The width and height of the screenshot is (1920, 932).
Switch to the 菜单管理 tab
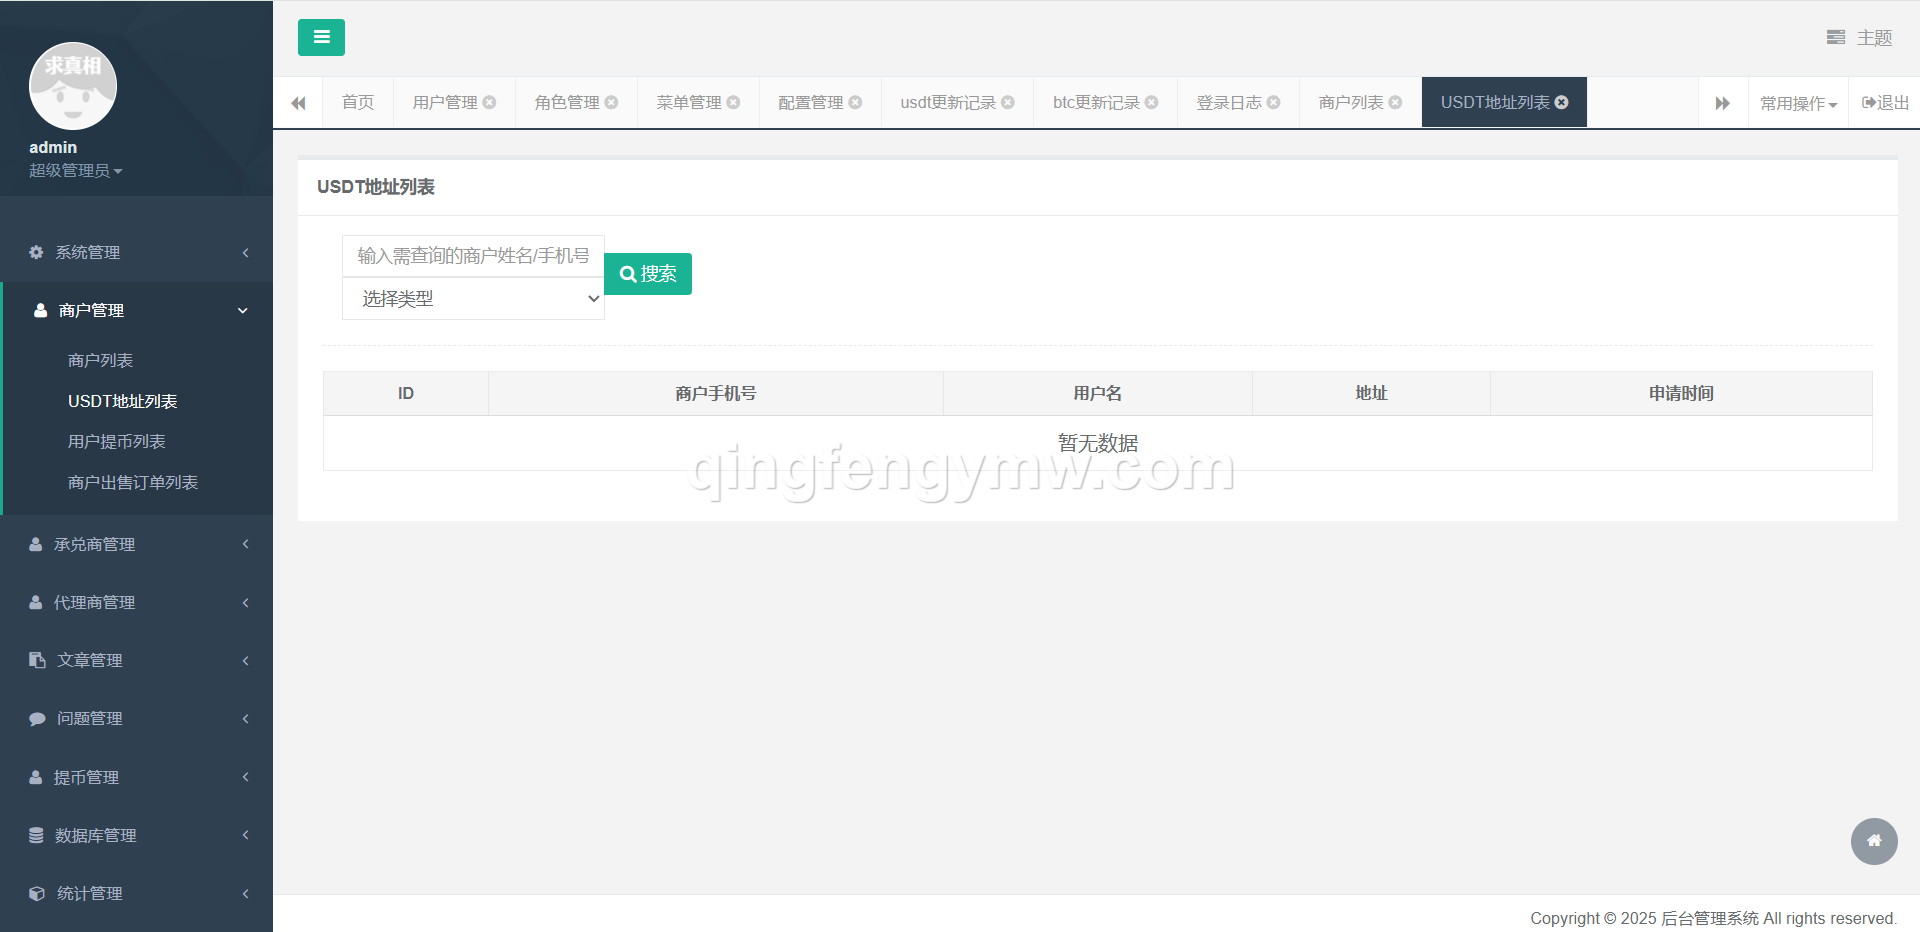point(689,102)
